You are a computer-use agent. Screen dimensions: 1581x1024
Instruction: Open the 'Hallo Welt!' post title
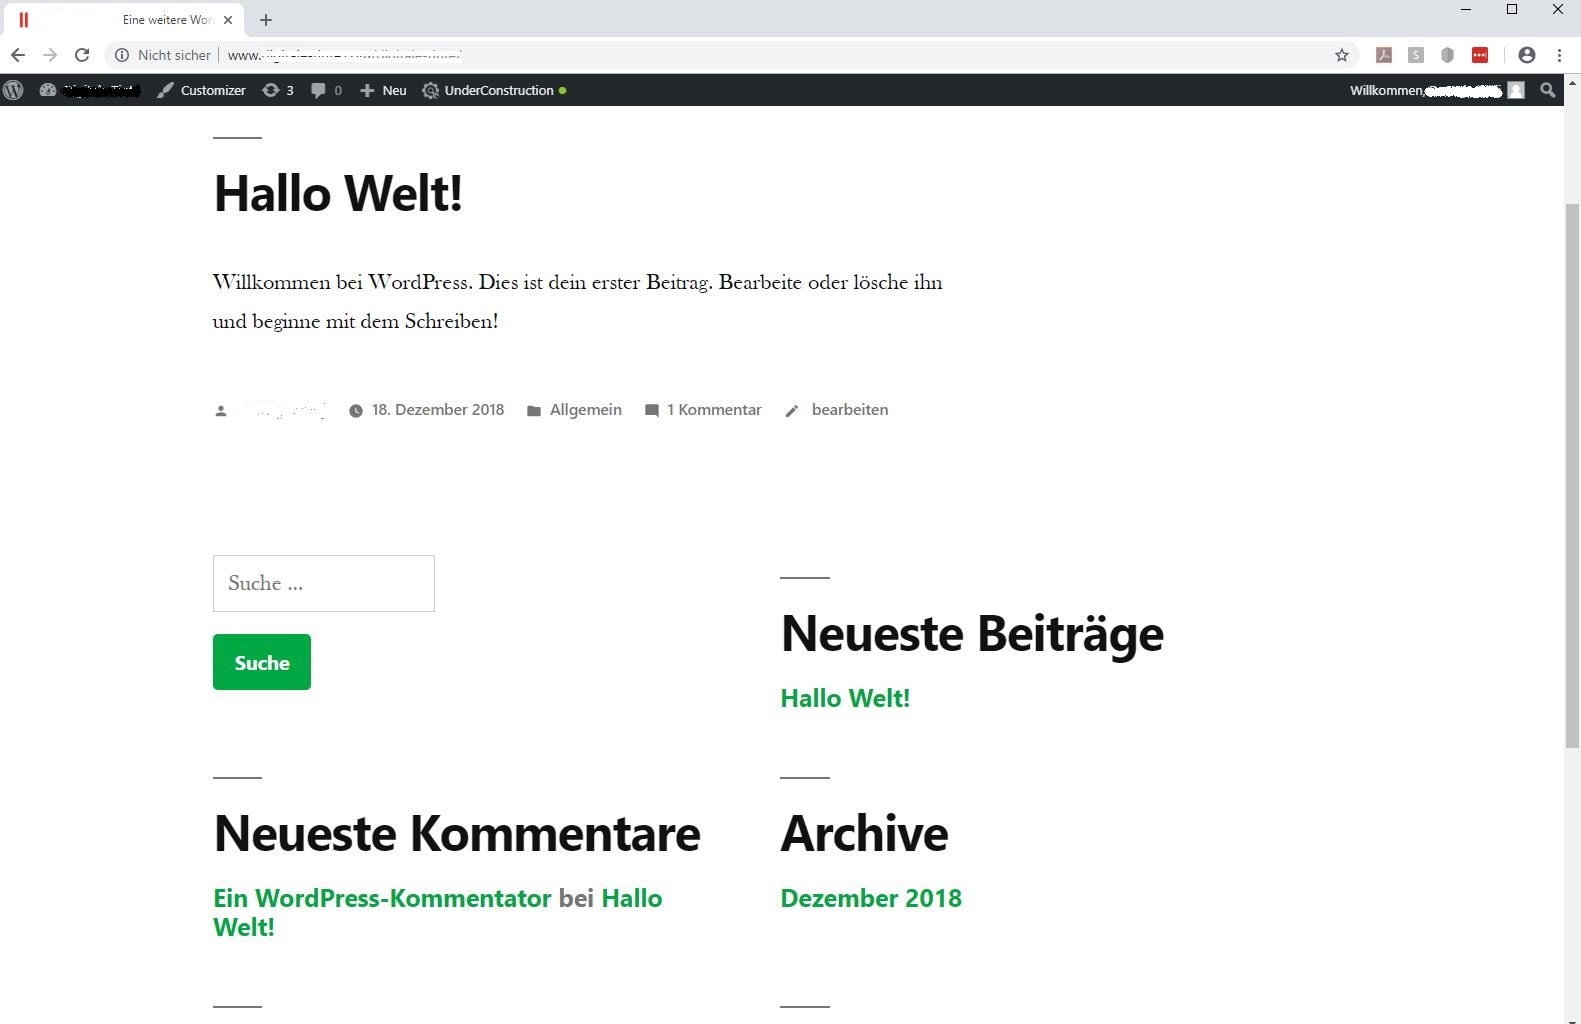[338, 193]
